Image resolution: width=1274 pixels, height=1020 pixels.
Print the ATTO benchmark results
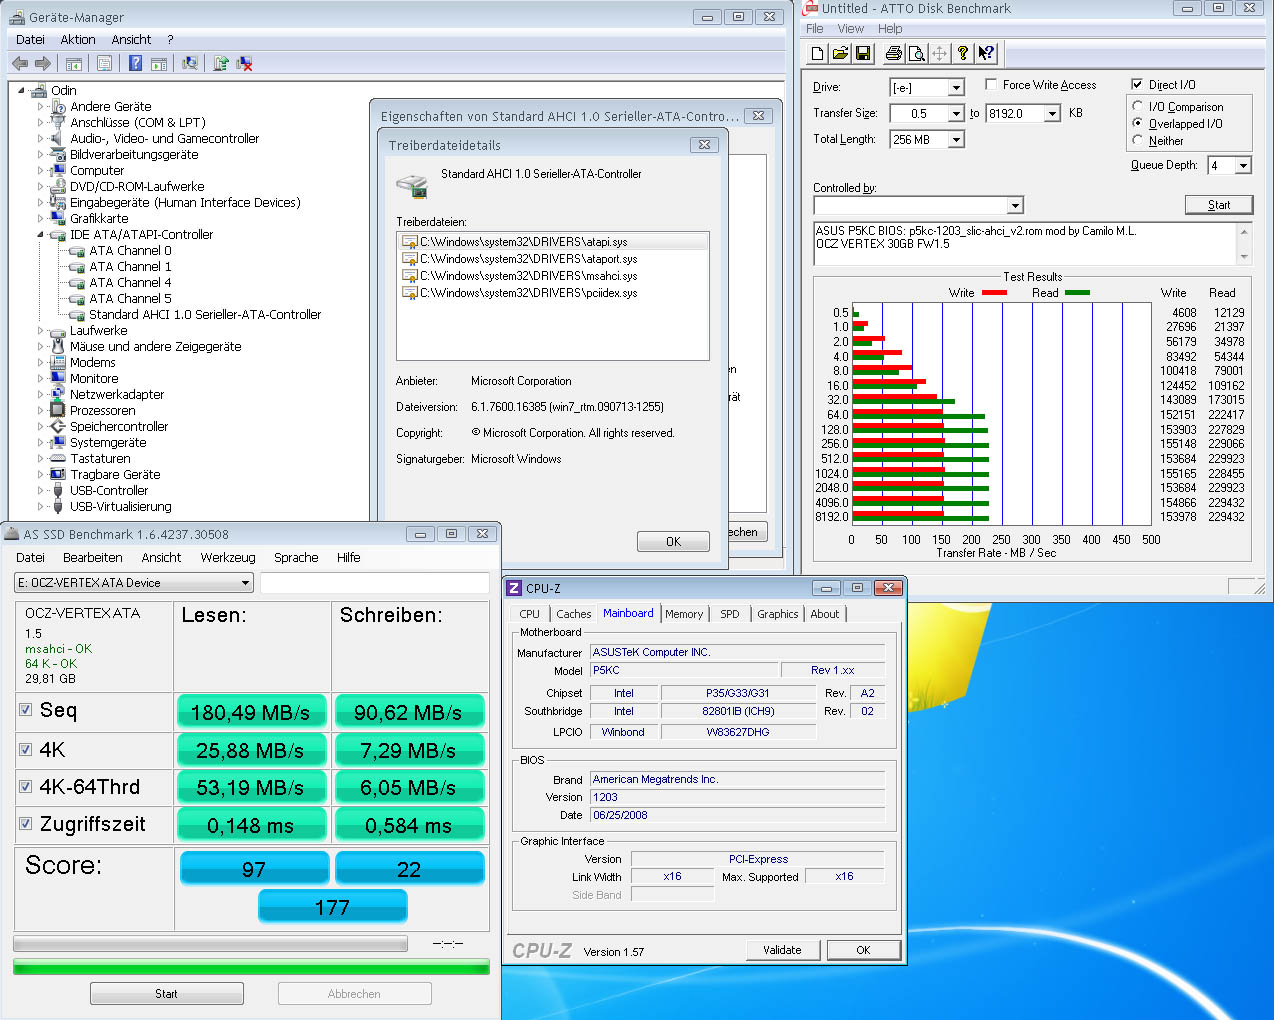pos(893,53)
